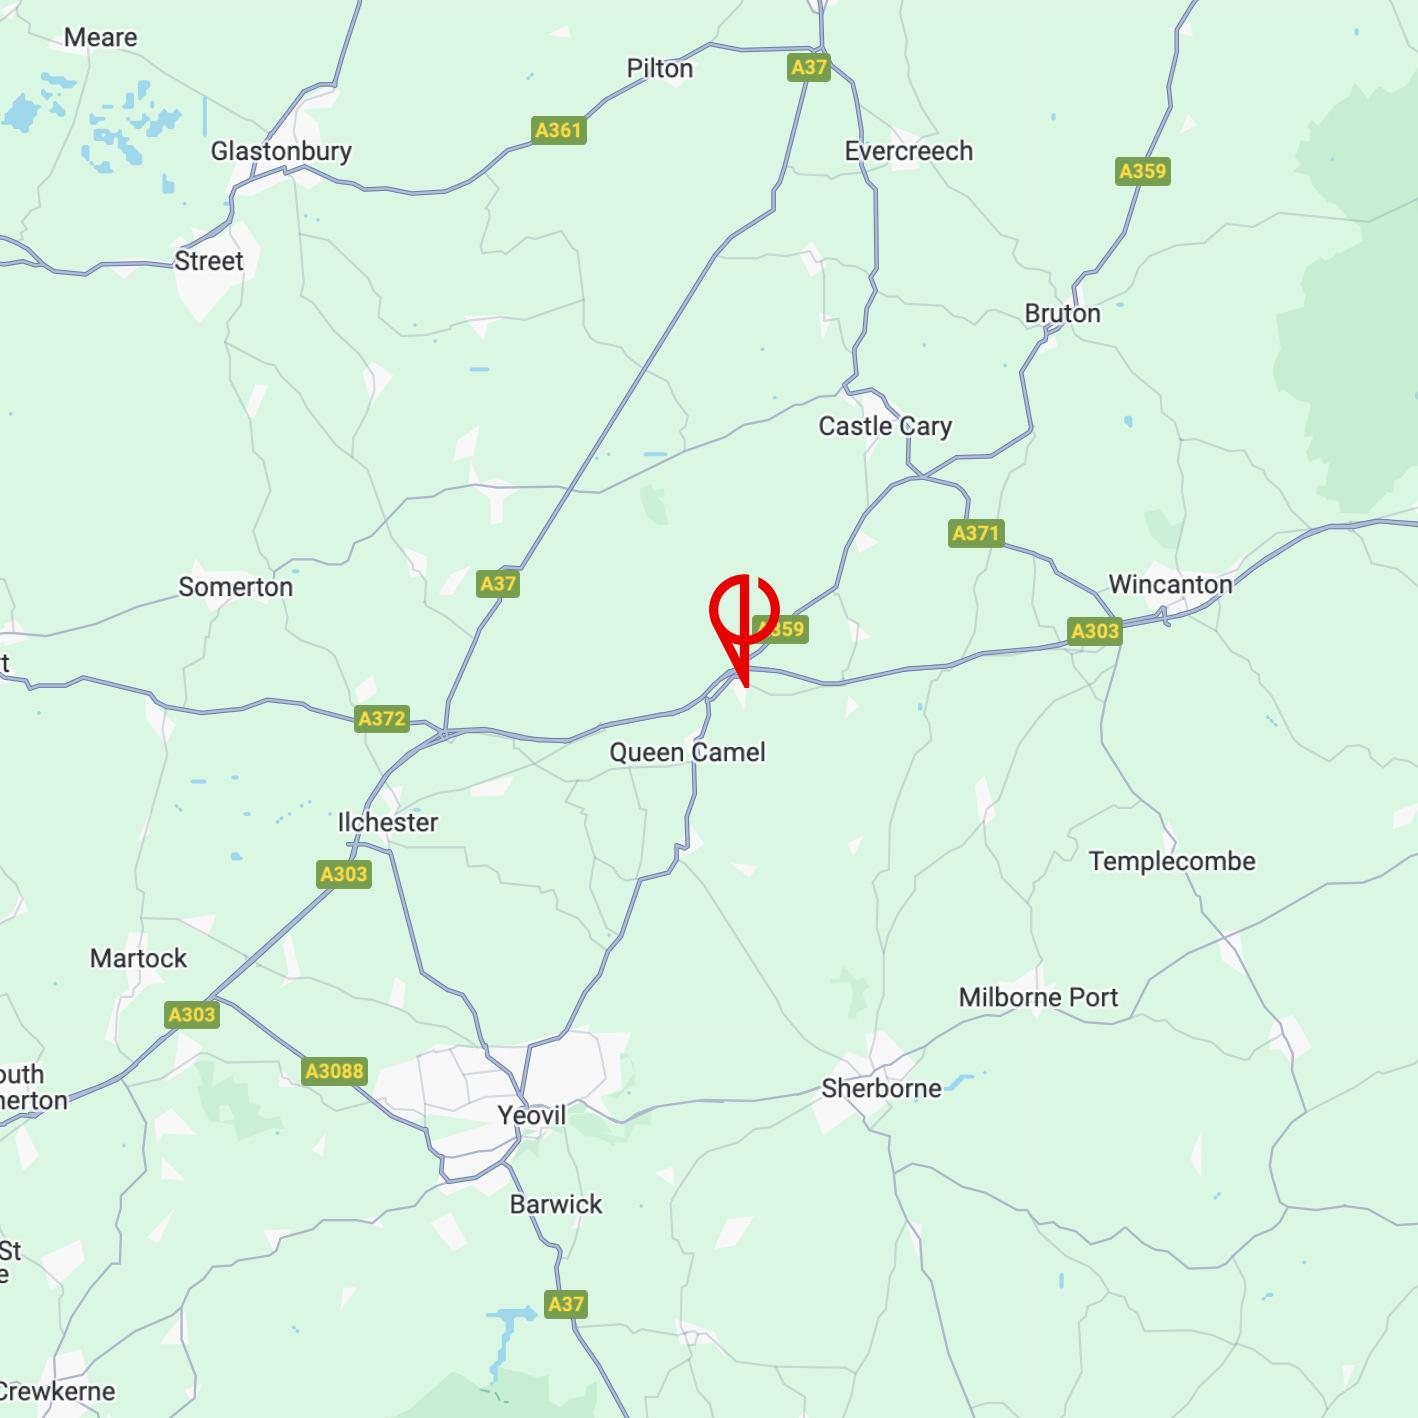
Task: Select the Sherborne town label
Action: (x=882, y=1088)
